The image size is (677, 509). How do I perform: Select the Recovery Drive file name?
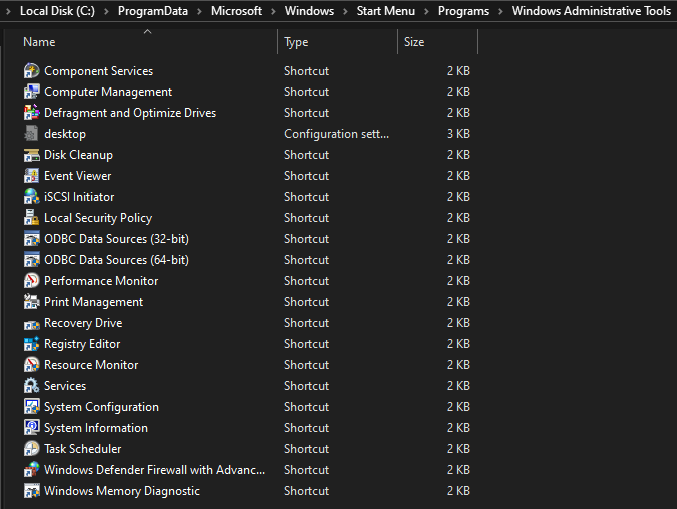[83, 323]
